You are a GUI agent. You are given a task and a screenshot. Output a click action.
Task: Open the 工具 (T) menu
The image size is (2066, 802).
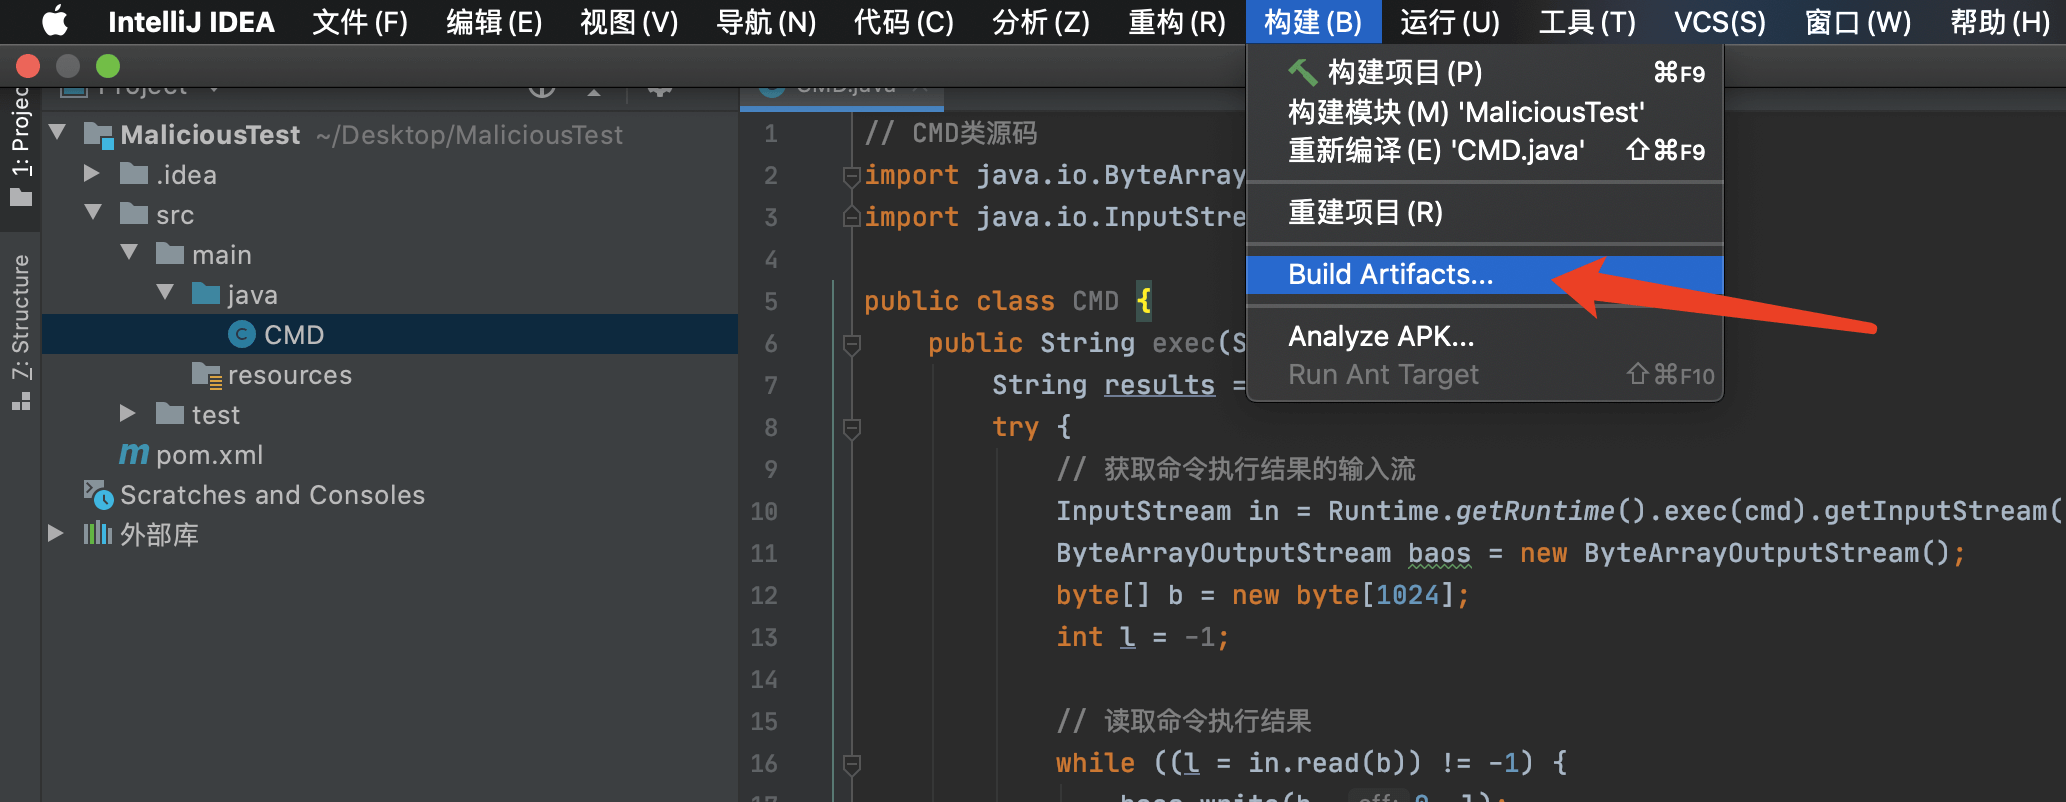click(x=1587, y=22)
